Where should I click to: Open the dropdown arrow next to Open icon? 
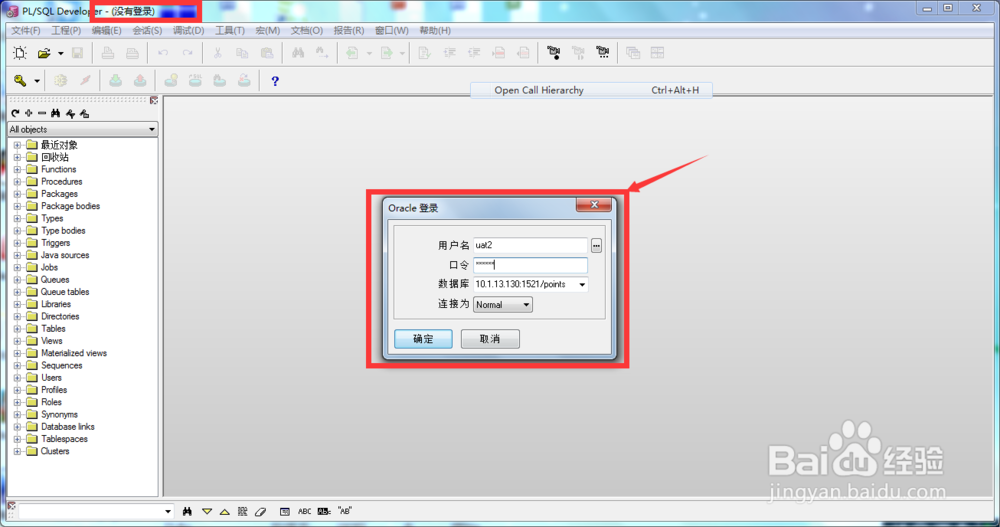[61, 54]
